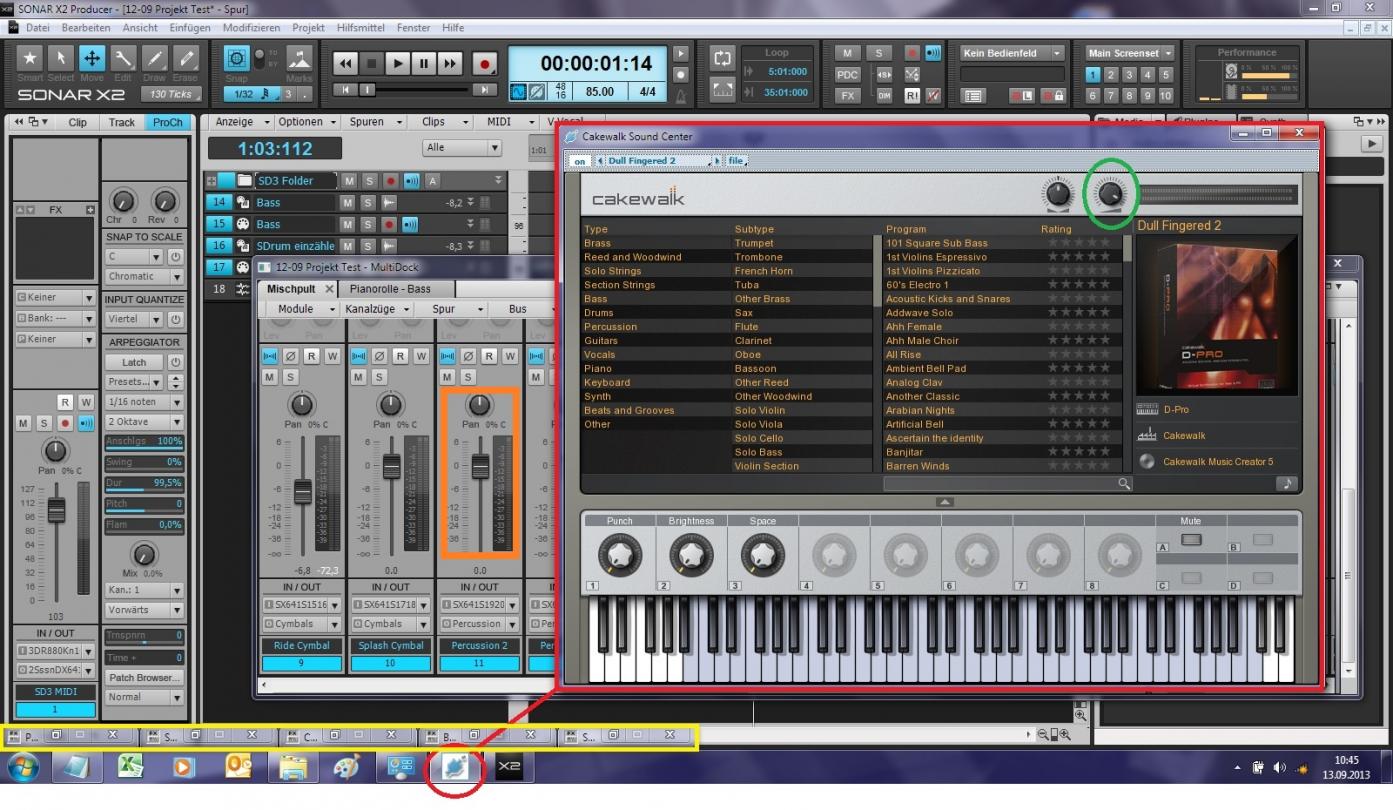Toggle Loop on/off button
1393x810 pixels.
[721, 58]
